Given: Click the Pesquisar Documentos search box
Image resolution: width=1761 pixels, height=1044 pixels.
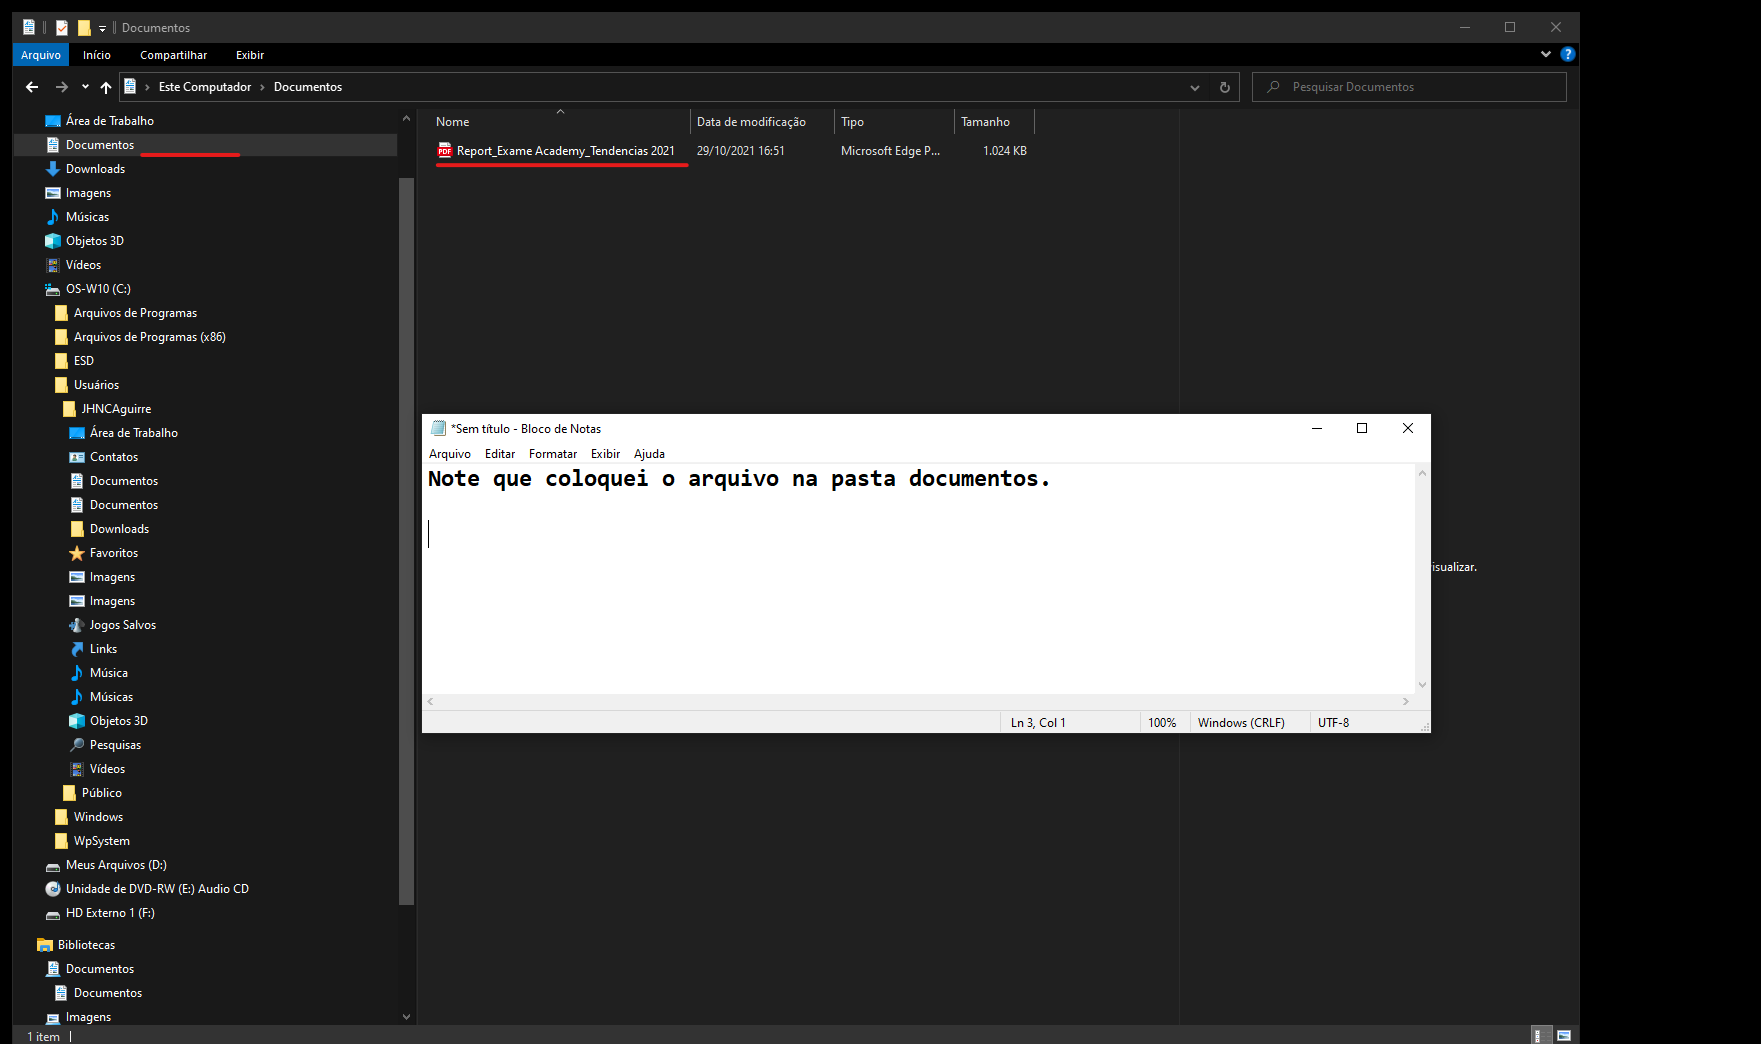Looking at the screenshot, I should tap(1409, 87).
